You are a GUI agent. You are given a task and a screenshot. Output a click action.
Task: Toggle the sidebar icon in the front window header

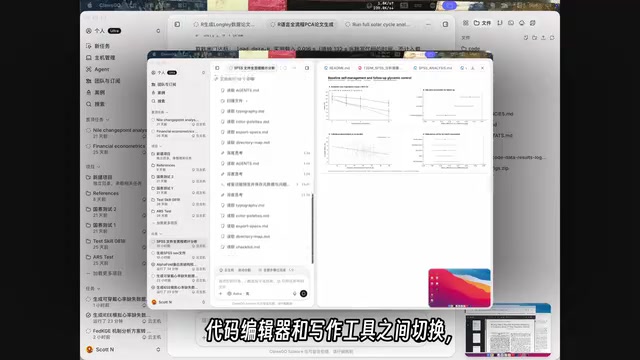click(x=217, y=68)
